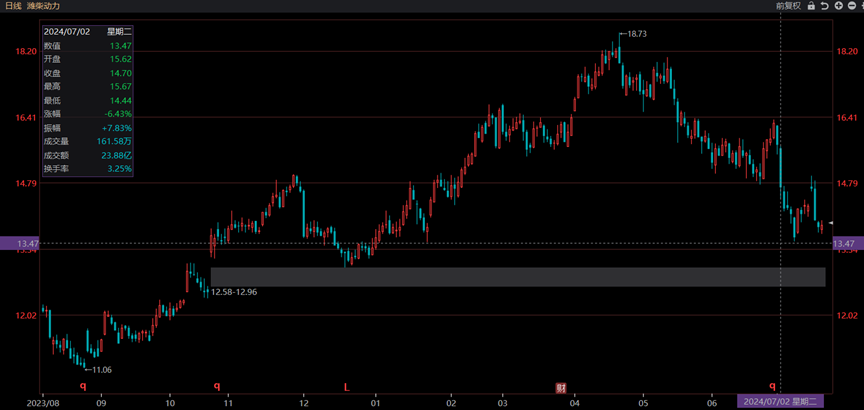
Task: Click the 数值 13.47 row
Action: coord(88,46)
